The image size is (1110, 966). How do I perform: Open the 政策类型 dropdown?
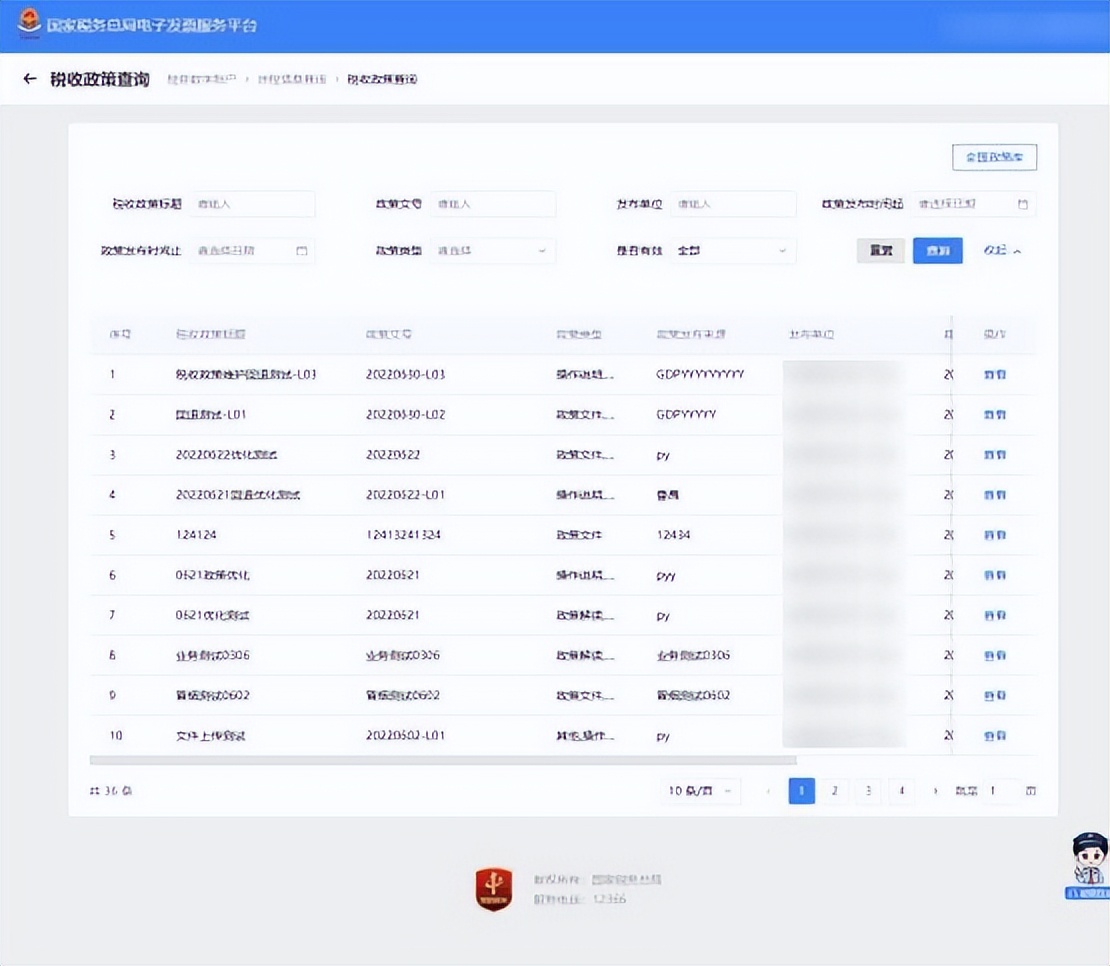[x=492, y=250]
